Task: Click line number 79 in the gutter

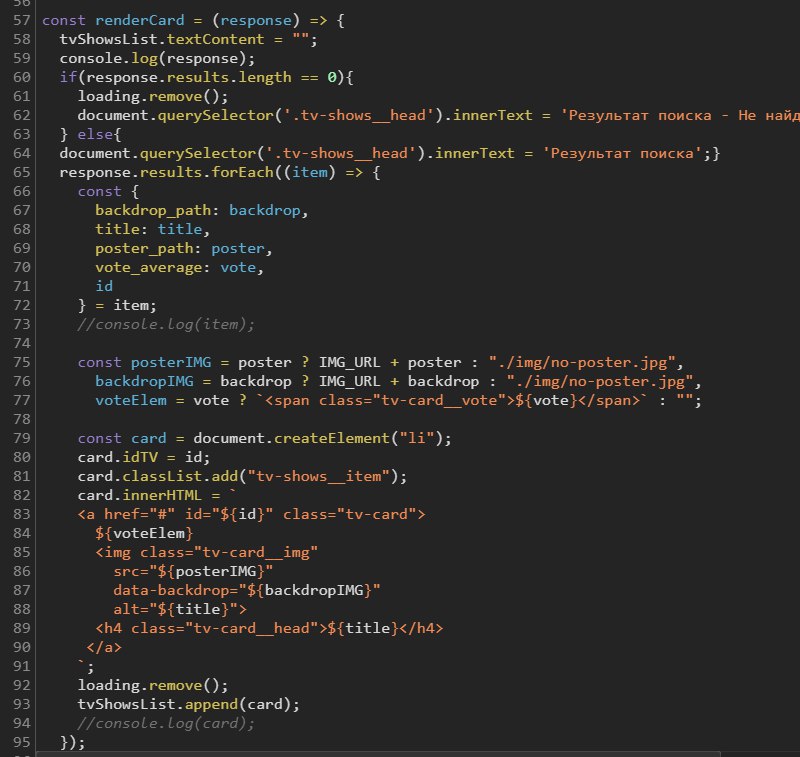Action: (21, 438)
